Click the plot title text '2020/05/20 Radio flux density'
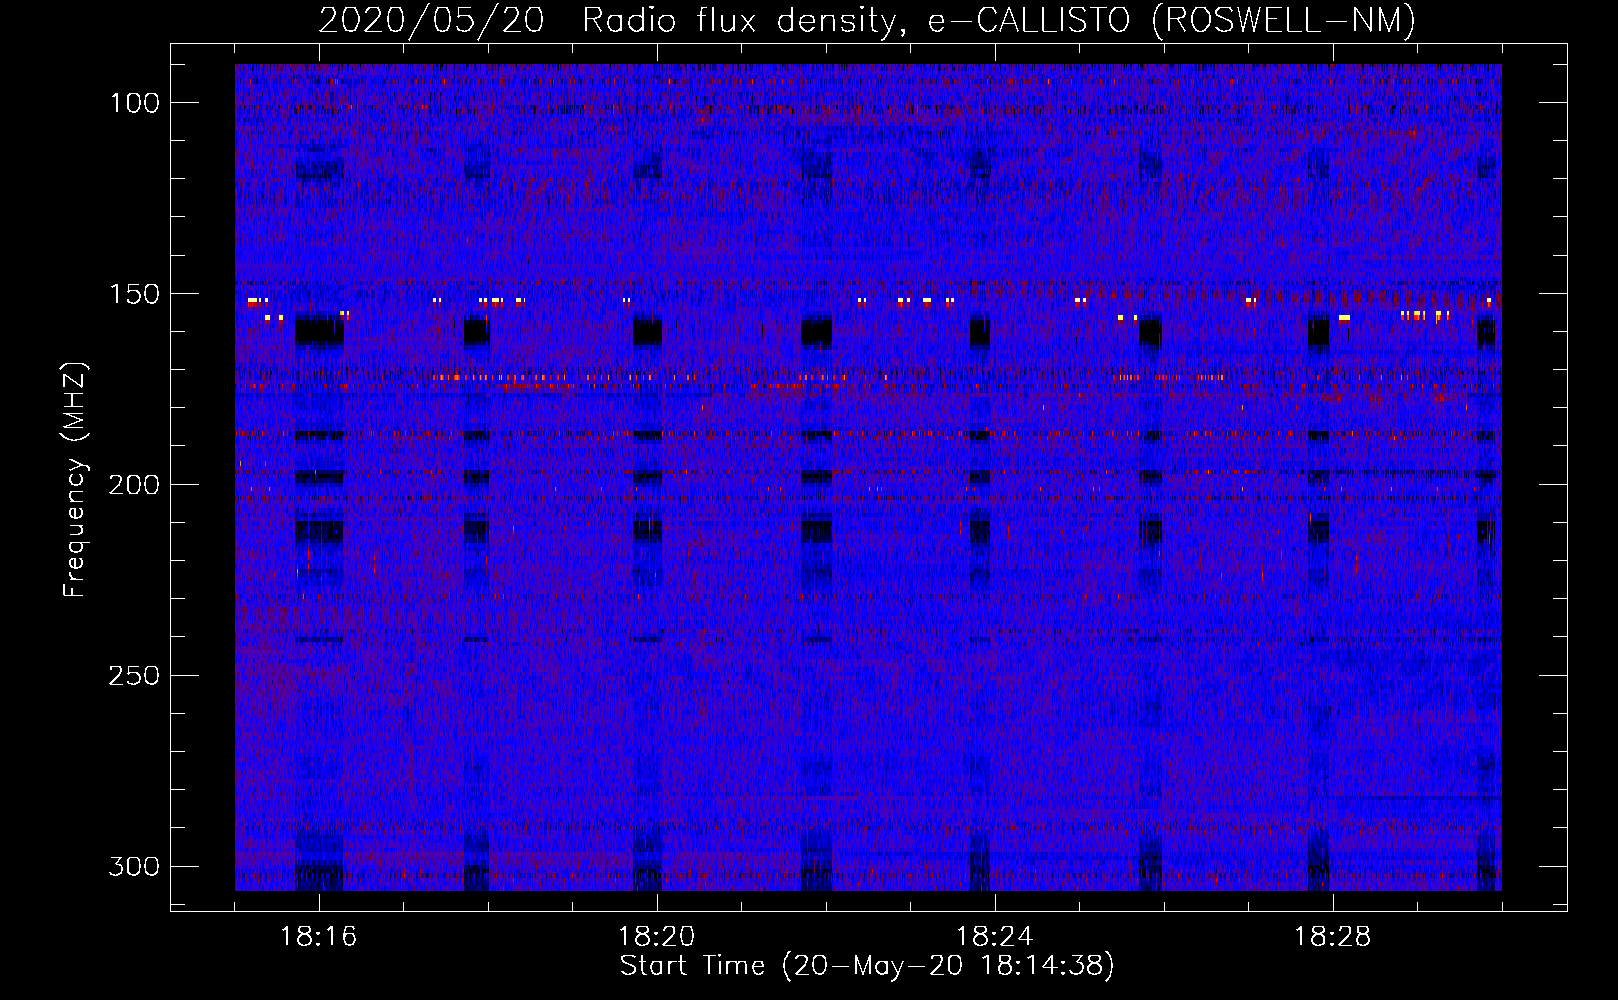 (610, 20)
